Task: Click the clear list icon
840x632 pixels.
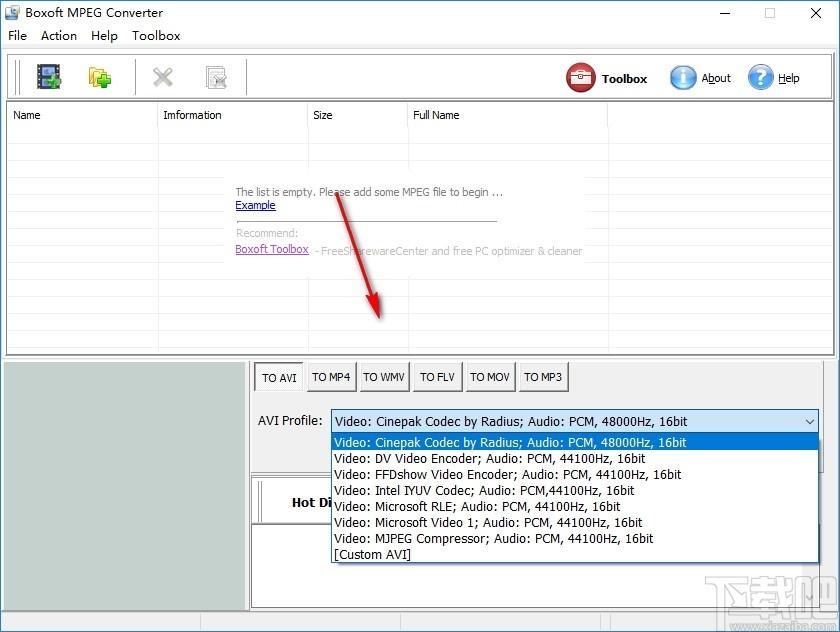Action: click(216, 78)
